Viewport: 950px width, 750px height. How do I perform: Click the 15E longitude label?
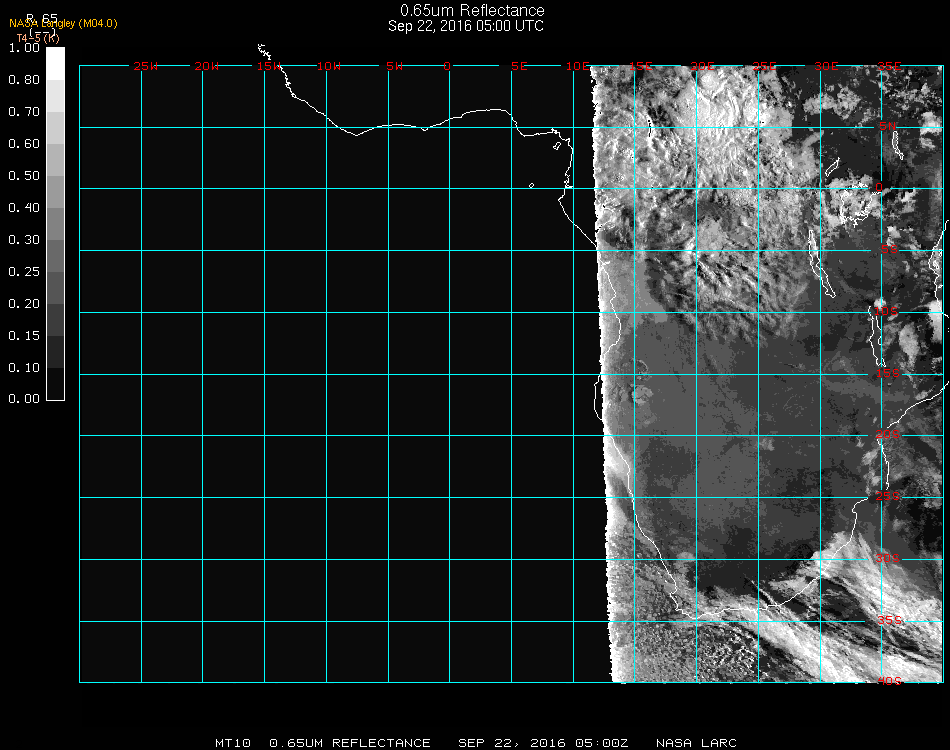click(641, 66)
